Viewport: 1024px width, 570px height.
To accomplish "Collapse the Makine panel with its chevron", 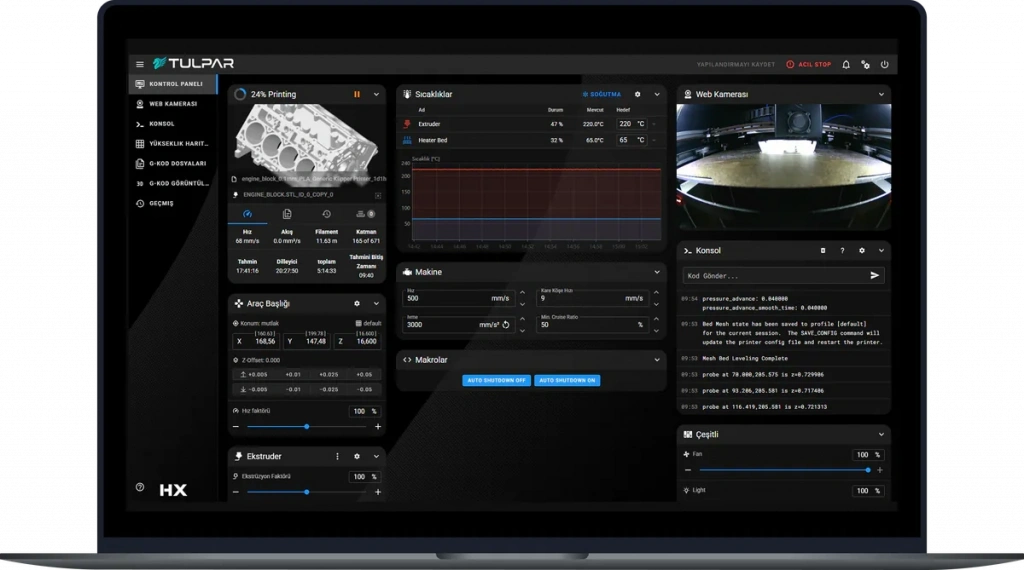I will click(x=657, y=271).
